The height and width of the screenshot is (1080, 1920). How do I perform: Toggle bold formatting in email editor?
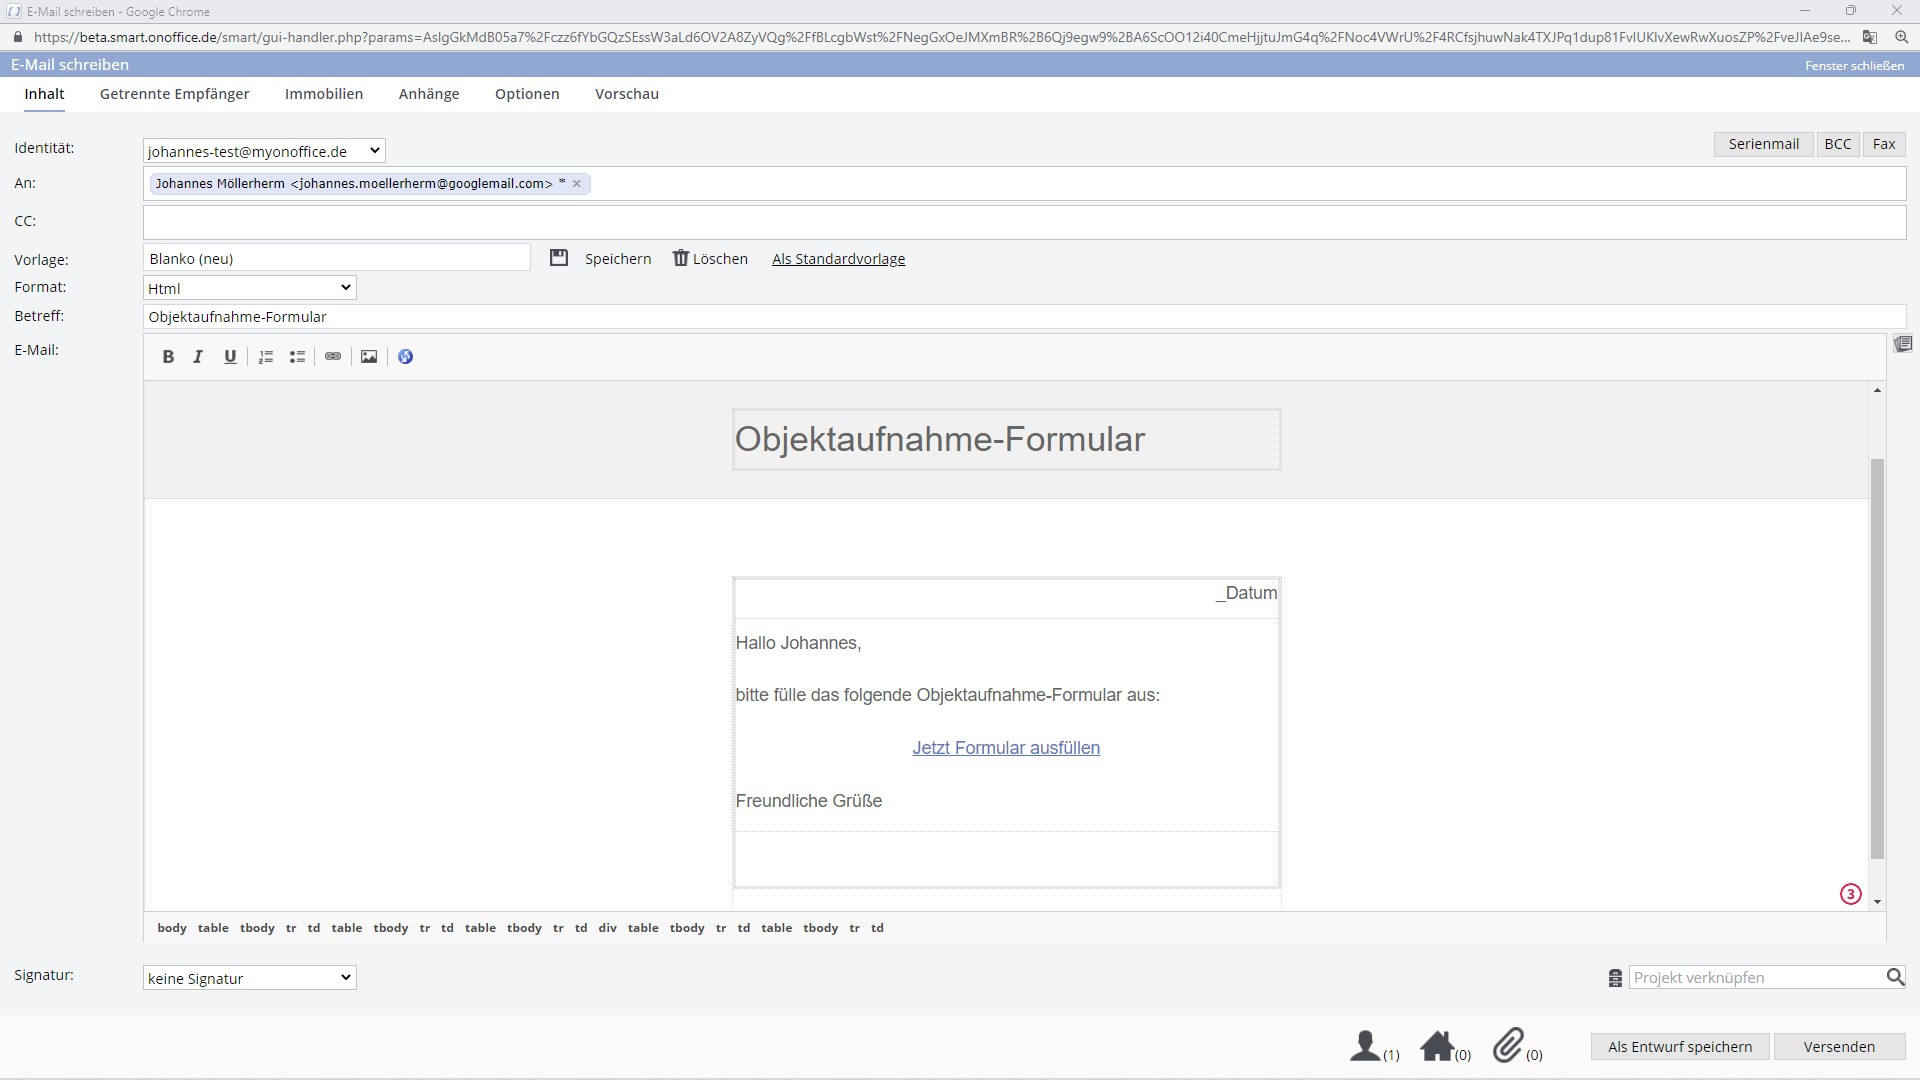[x=168, y=357]
